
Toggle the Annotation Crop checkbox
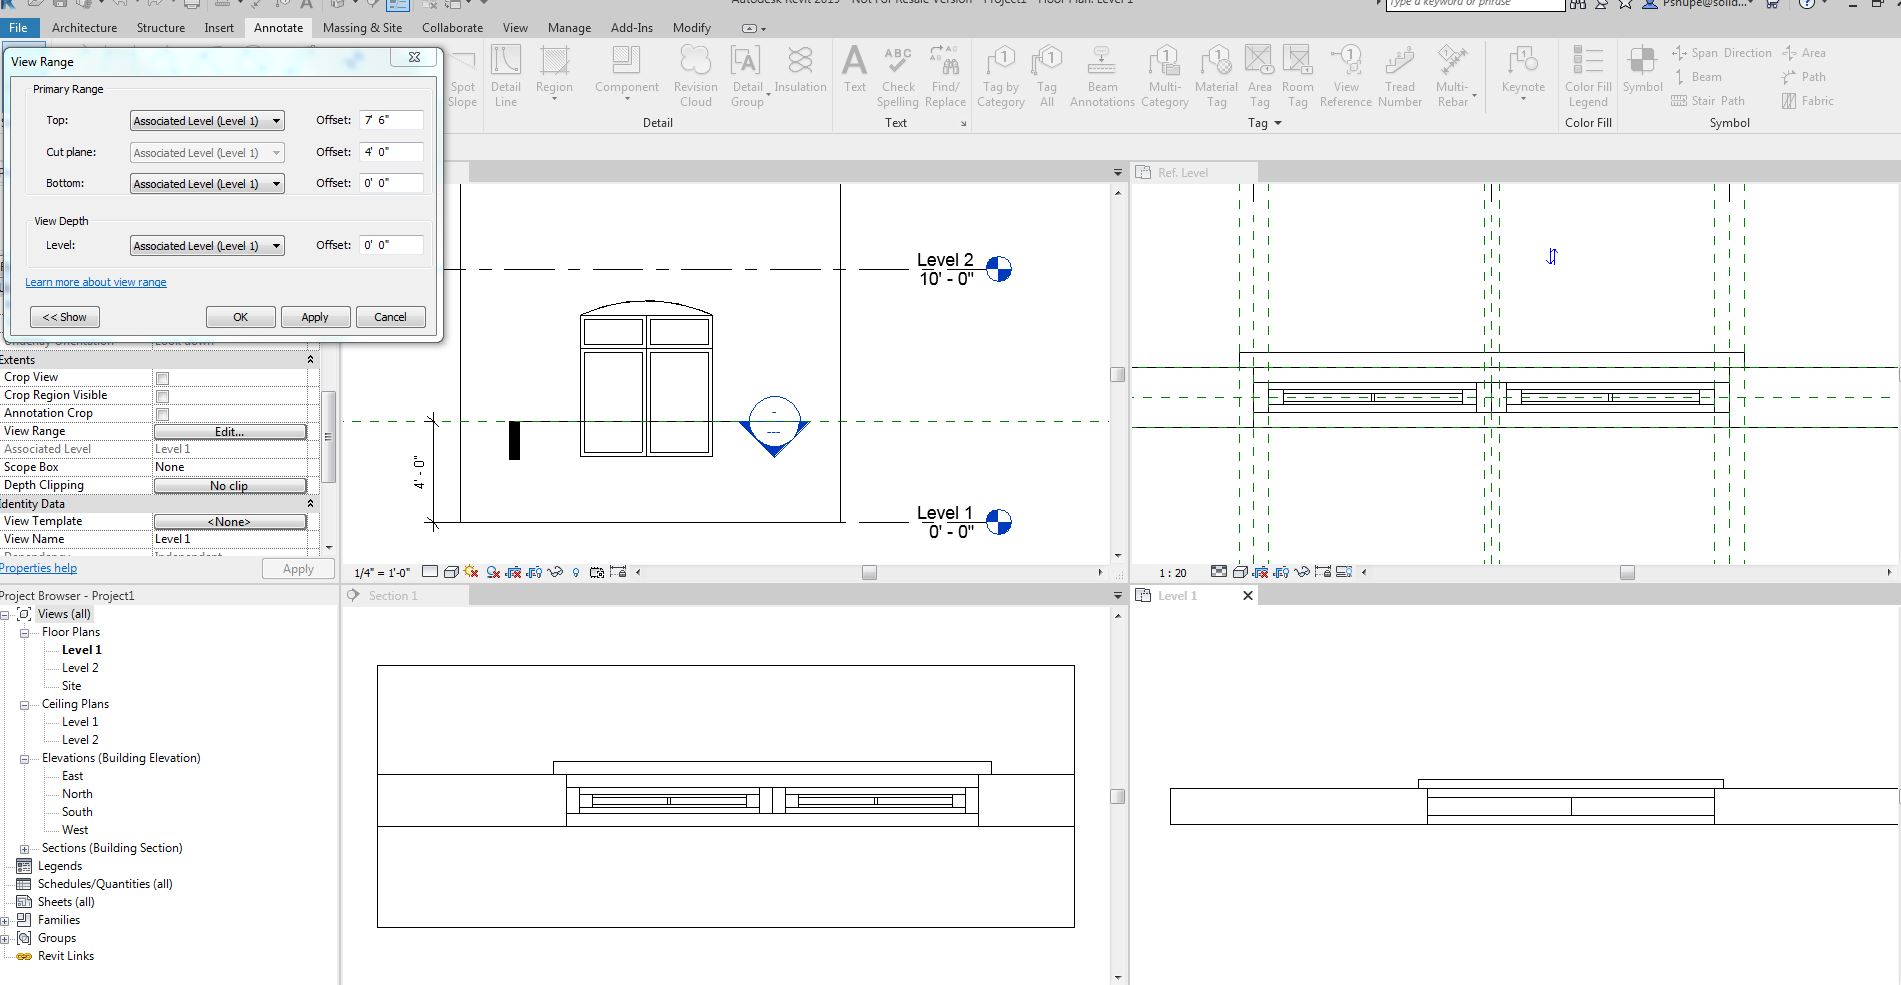click(x=161, y=413)
